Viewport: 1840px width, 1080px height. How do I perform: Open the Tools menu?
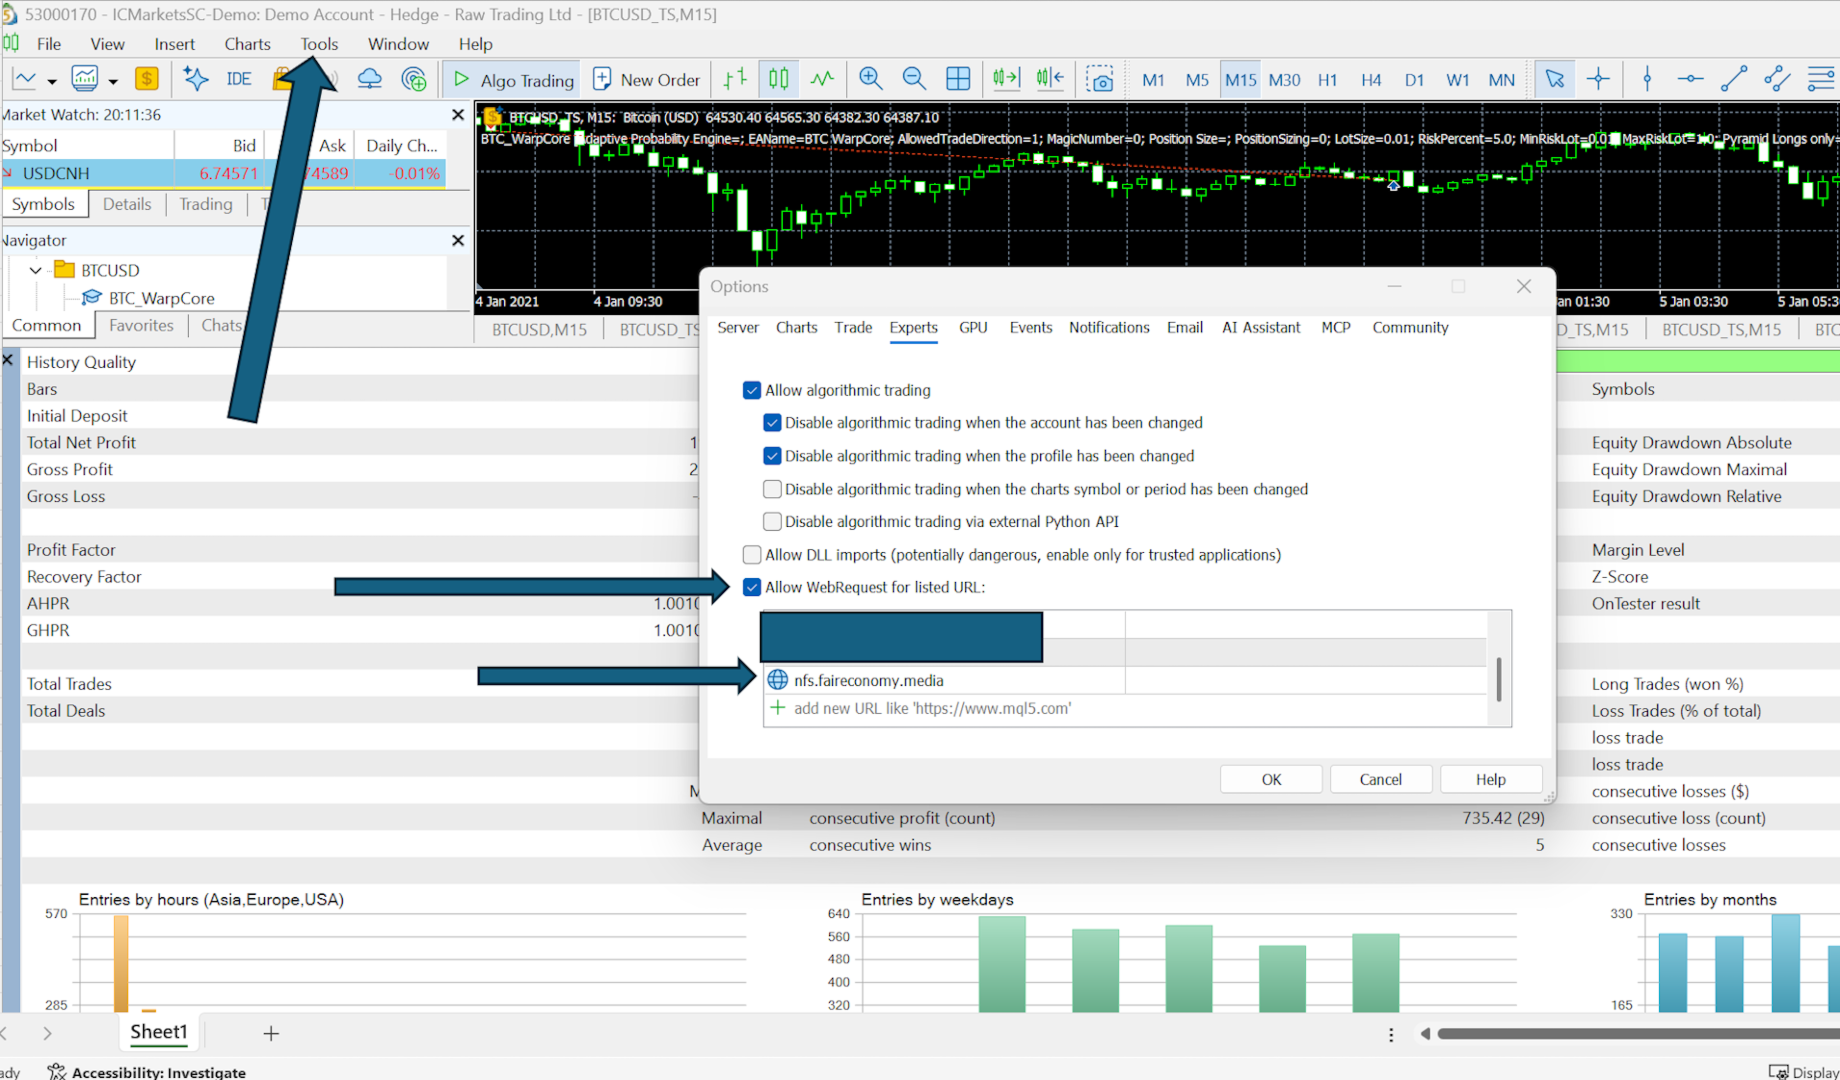(319, 44)
